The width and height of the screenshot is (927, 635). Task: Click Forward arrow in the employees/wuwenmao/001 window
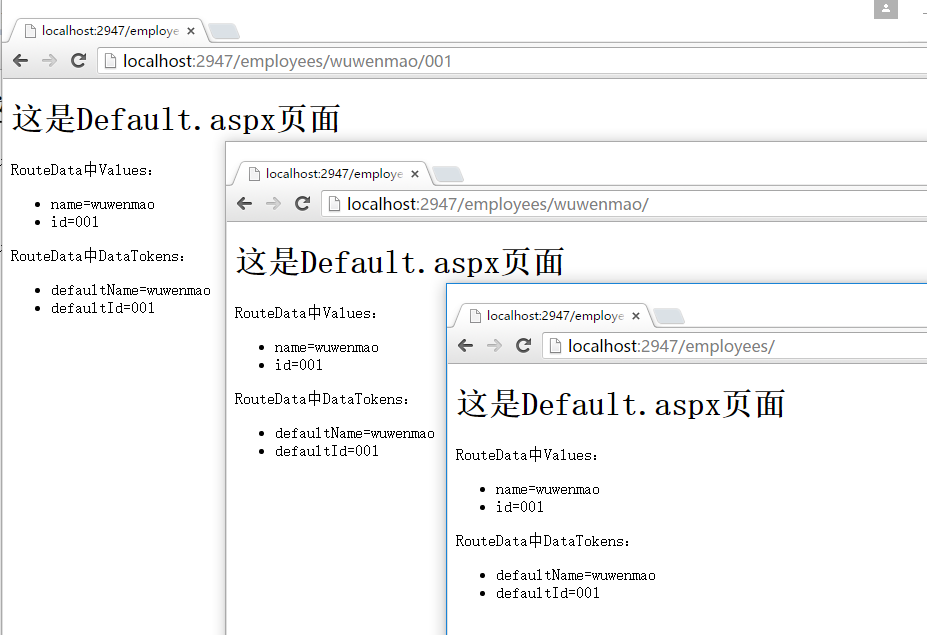click(x=50, y=60)
